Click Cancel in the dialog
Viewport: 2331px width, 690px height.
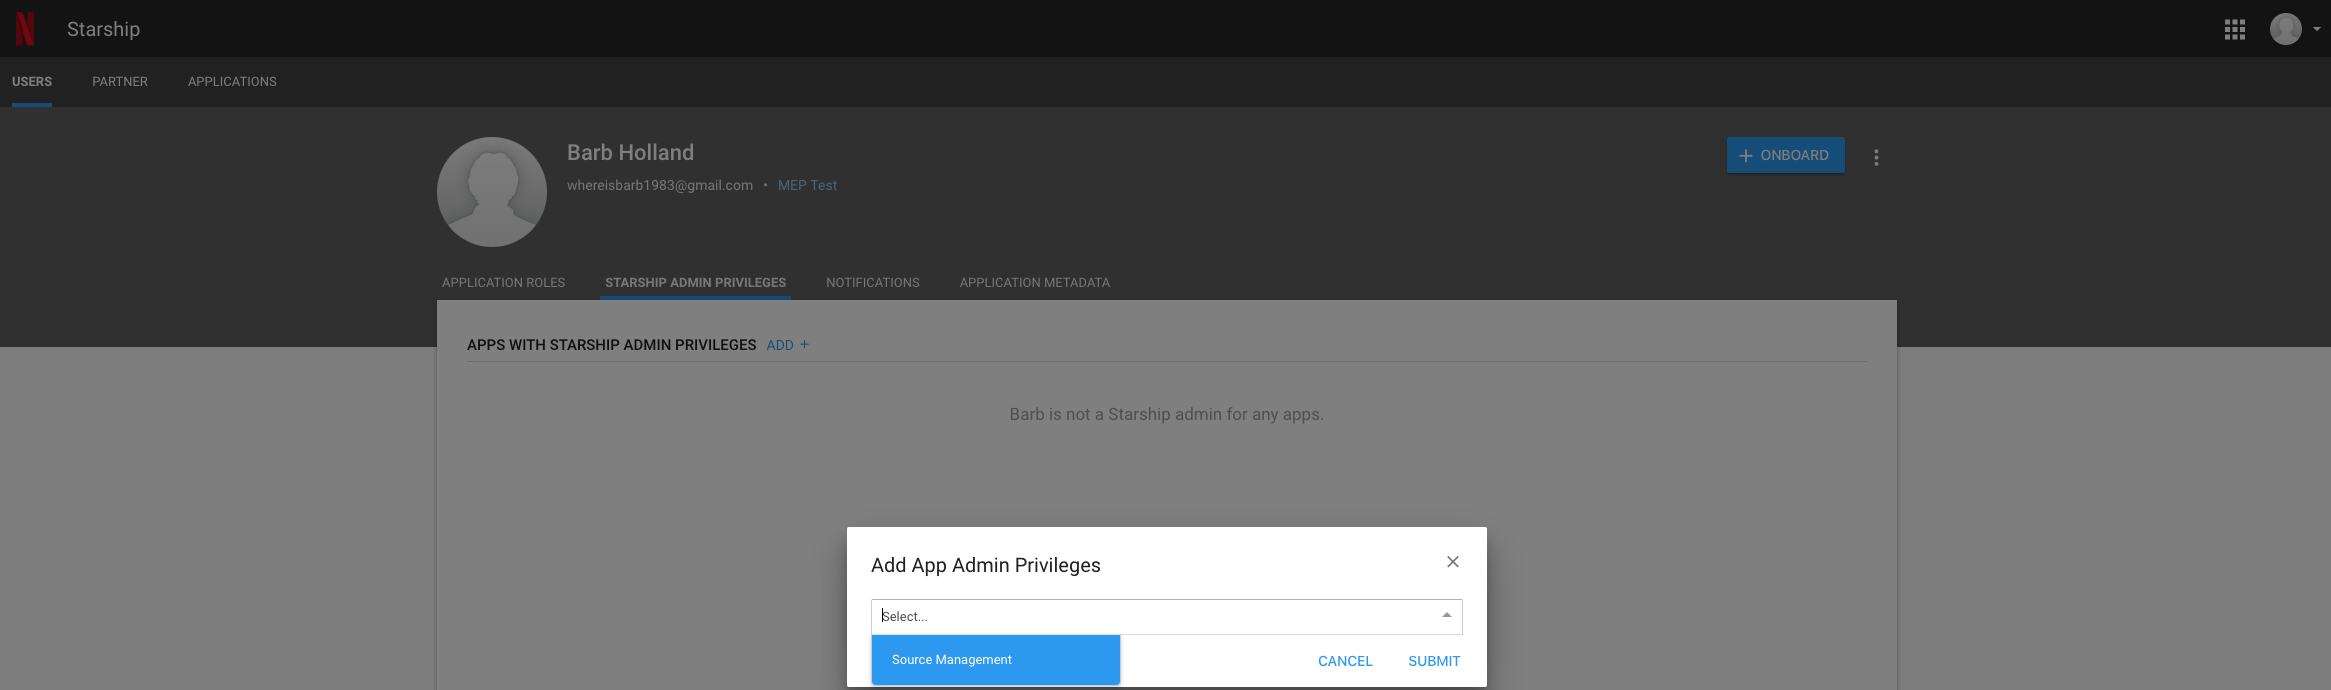tap(1345, 661)
